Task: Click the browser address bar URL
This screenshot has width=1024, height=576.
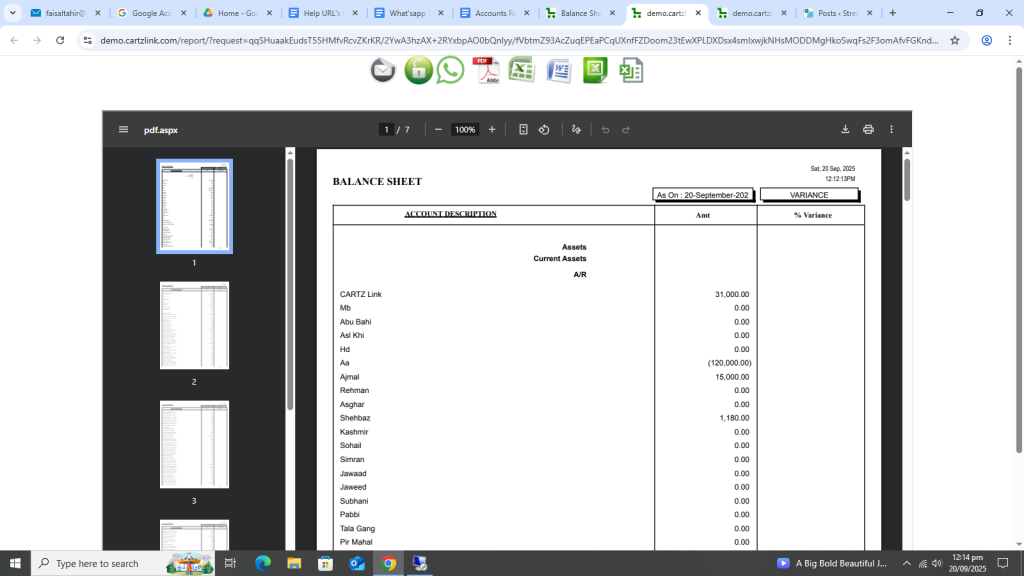Action: click(519, 40)
